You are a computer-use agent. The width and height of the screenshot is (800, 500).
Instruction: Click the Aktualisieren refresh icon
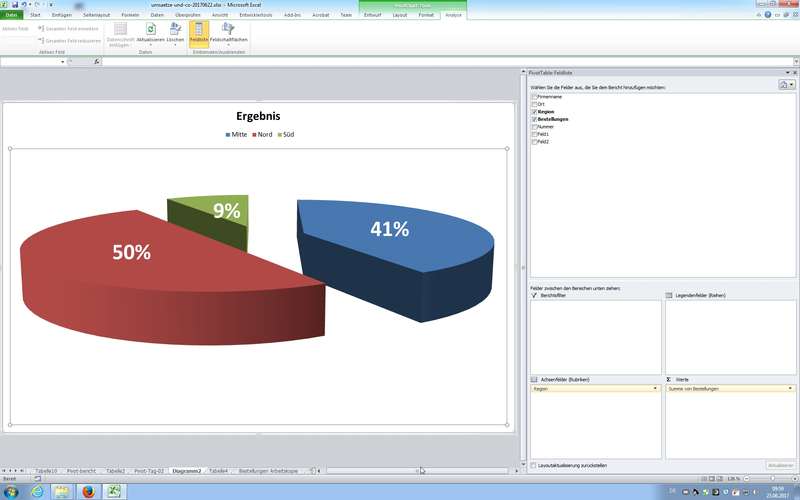(x=151, y=29)
